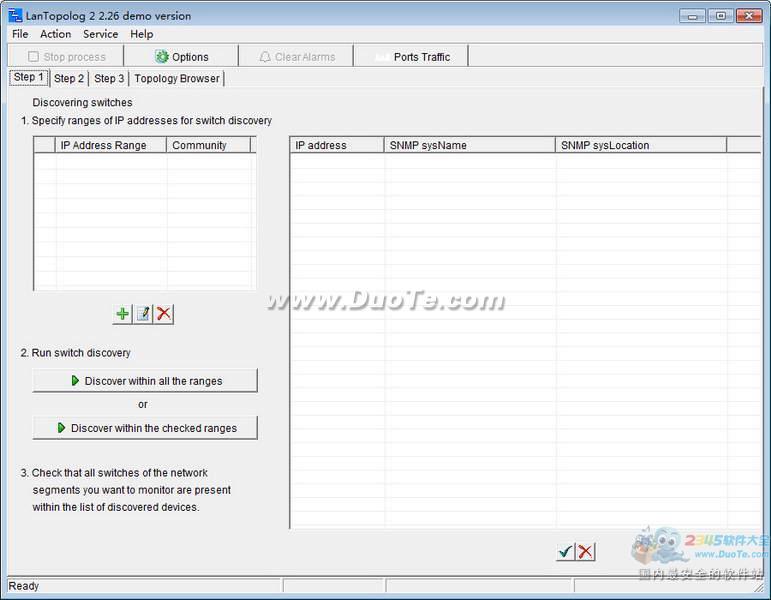Switch to the Step 3 tab
This screenshot has width=771, height=600.
(109, 78)
